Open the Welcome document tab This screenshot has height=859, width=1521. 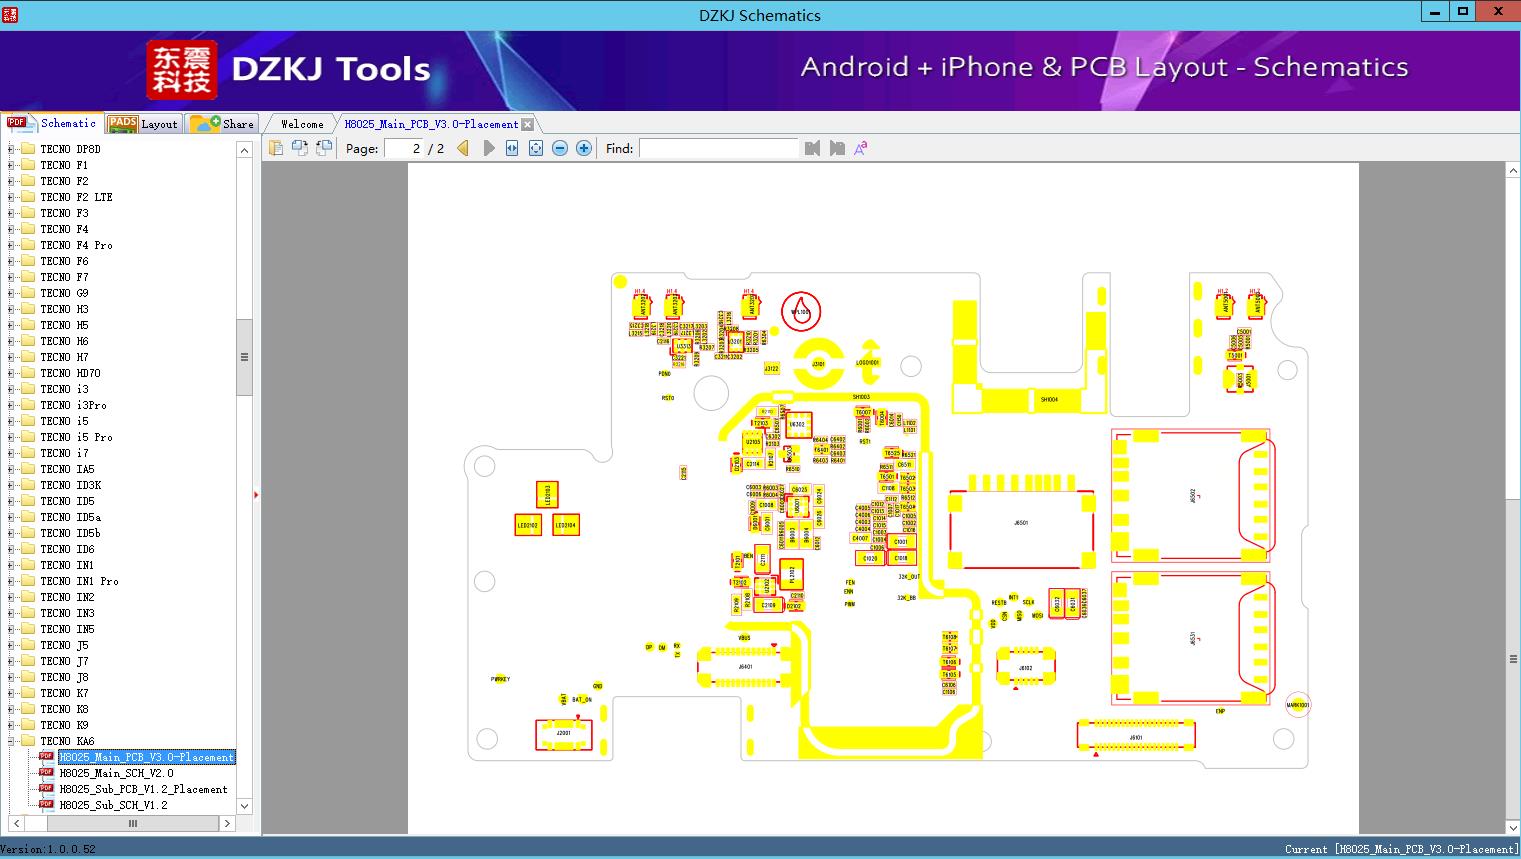coord(302,124)
